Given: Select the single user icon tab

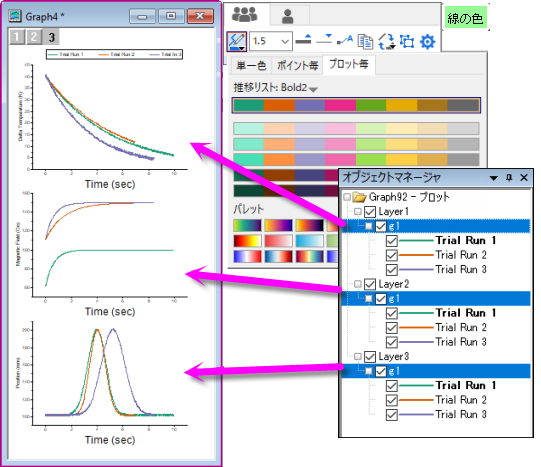Looking at the screenshot, I should pyautogui.click(x=287, y=16).
